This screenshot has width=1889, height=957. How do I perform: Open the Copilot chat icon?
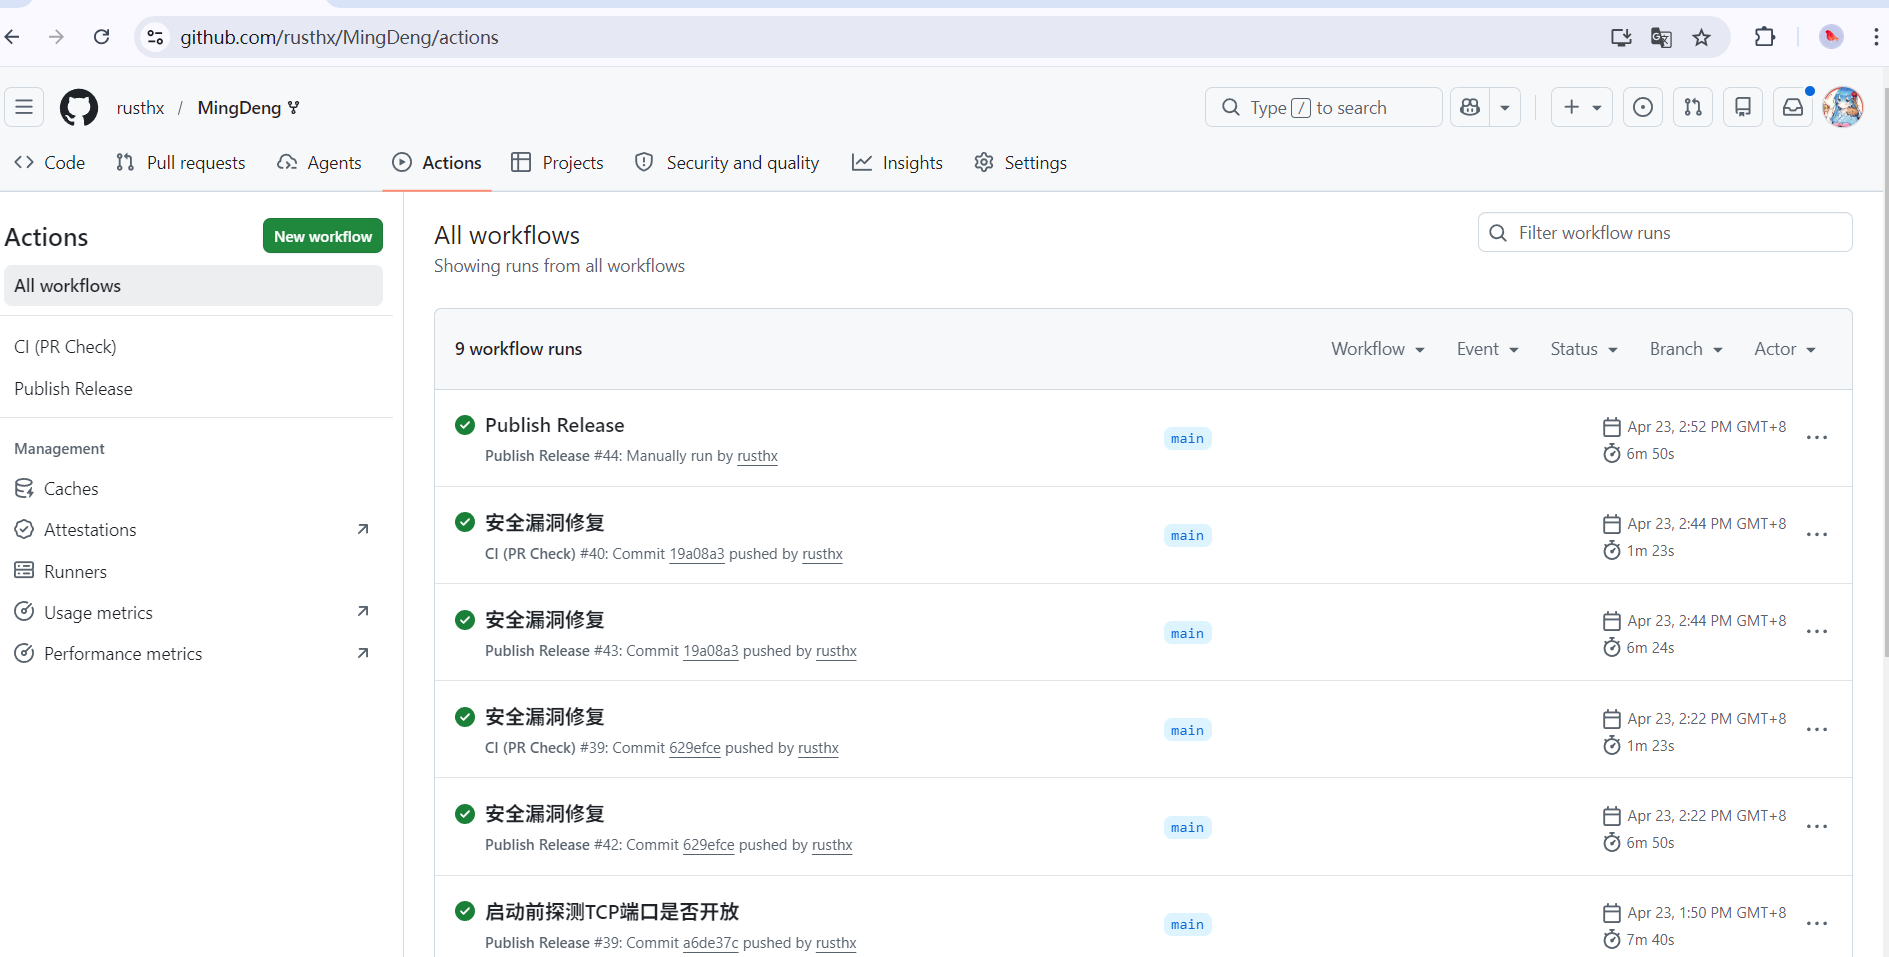pyautogui.click(x=1470, y=107)
